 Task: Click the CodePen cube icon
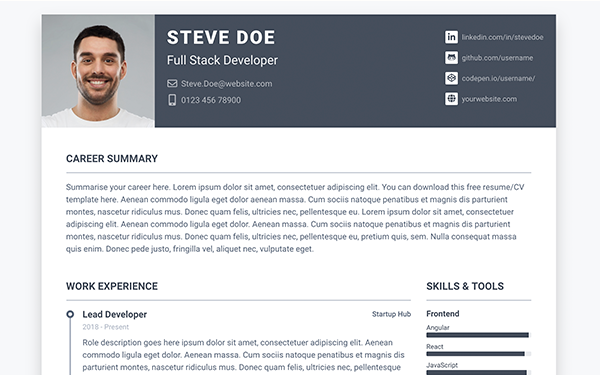451,78
